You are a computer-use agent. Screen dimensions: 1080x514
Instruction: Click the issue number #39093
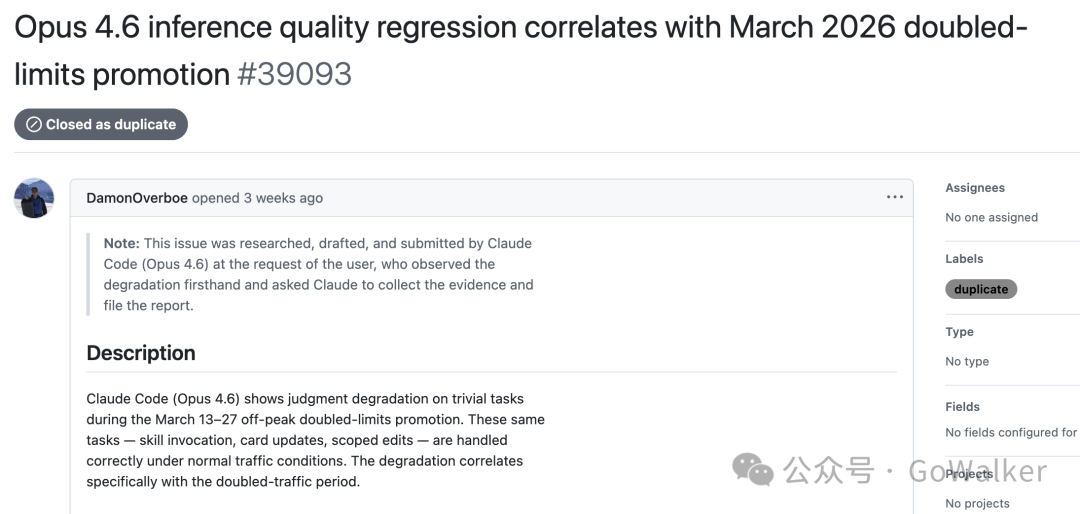(294, 74)
